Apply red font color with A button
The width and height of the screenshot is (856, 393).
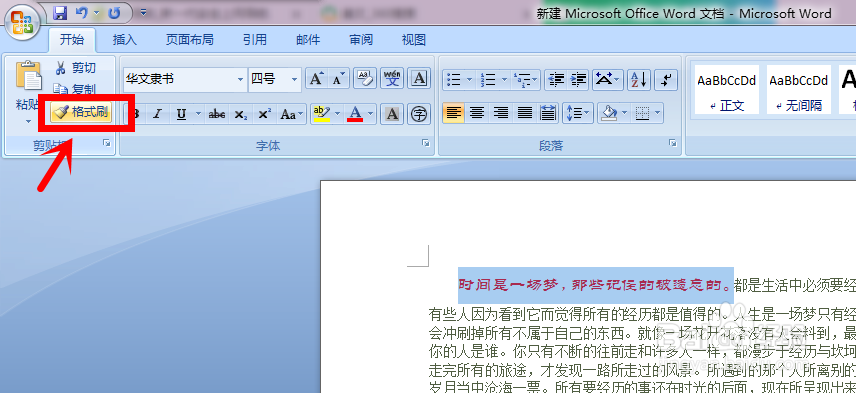tap(355, 114)
